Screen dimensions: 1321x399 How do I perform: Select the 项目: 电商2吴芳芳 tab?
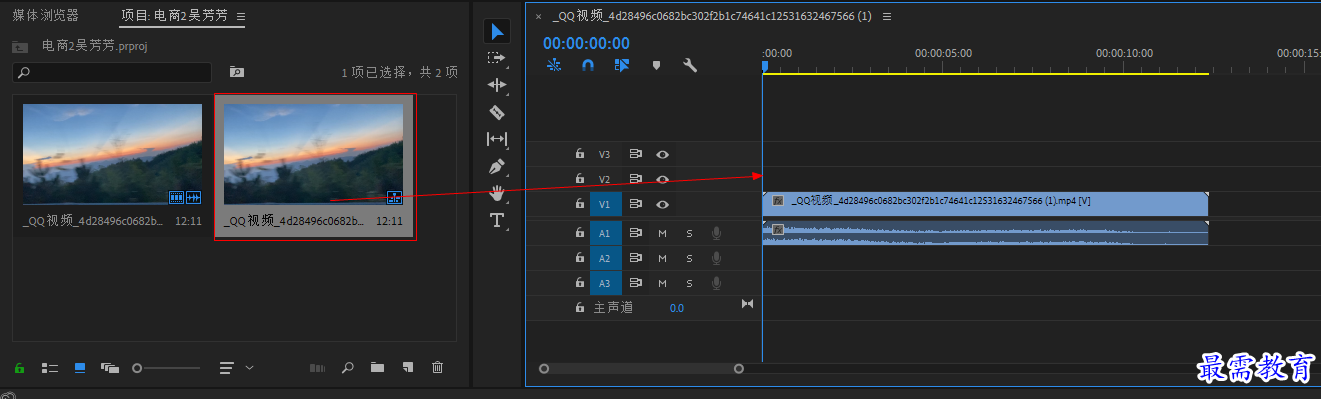[x=174, y=16]
